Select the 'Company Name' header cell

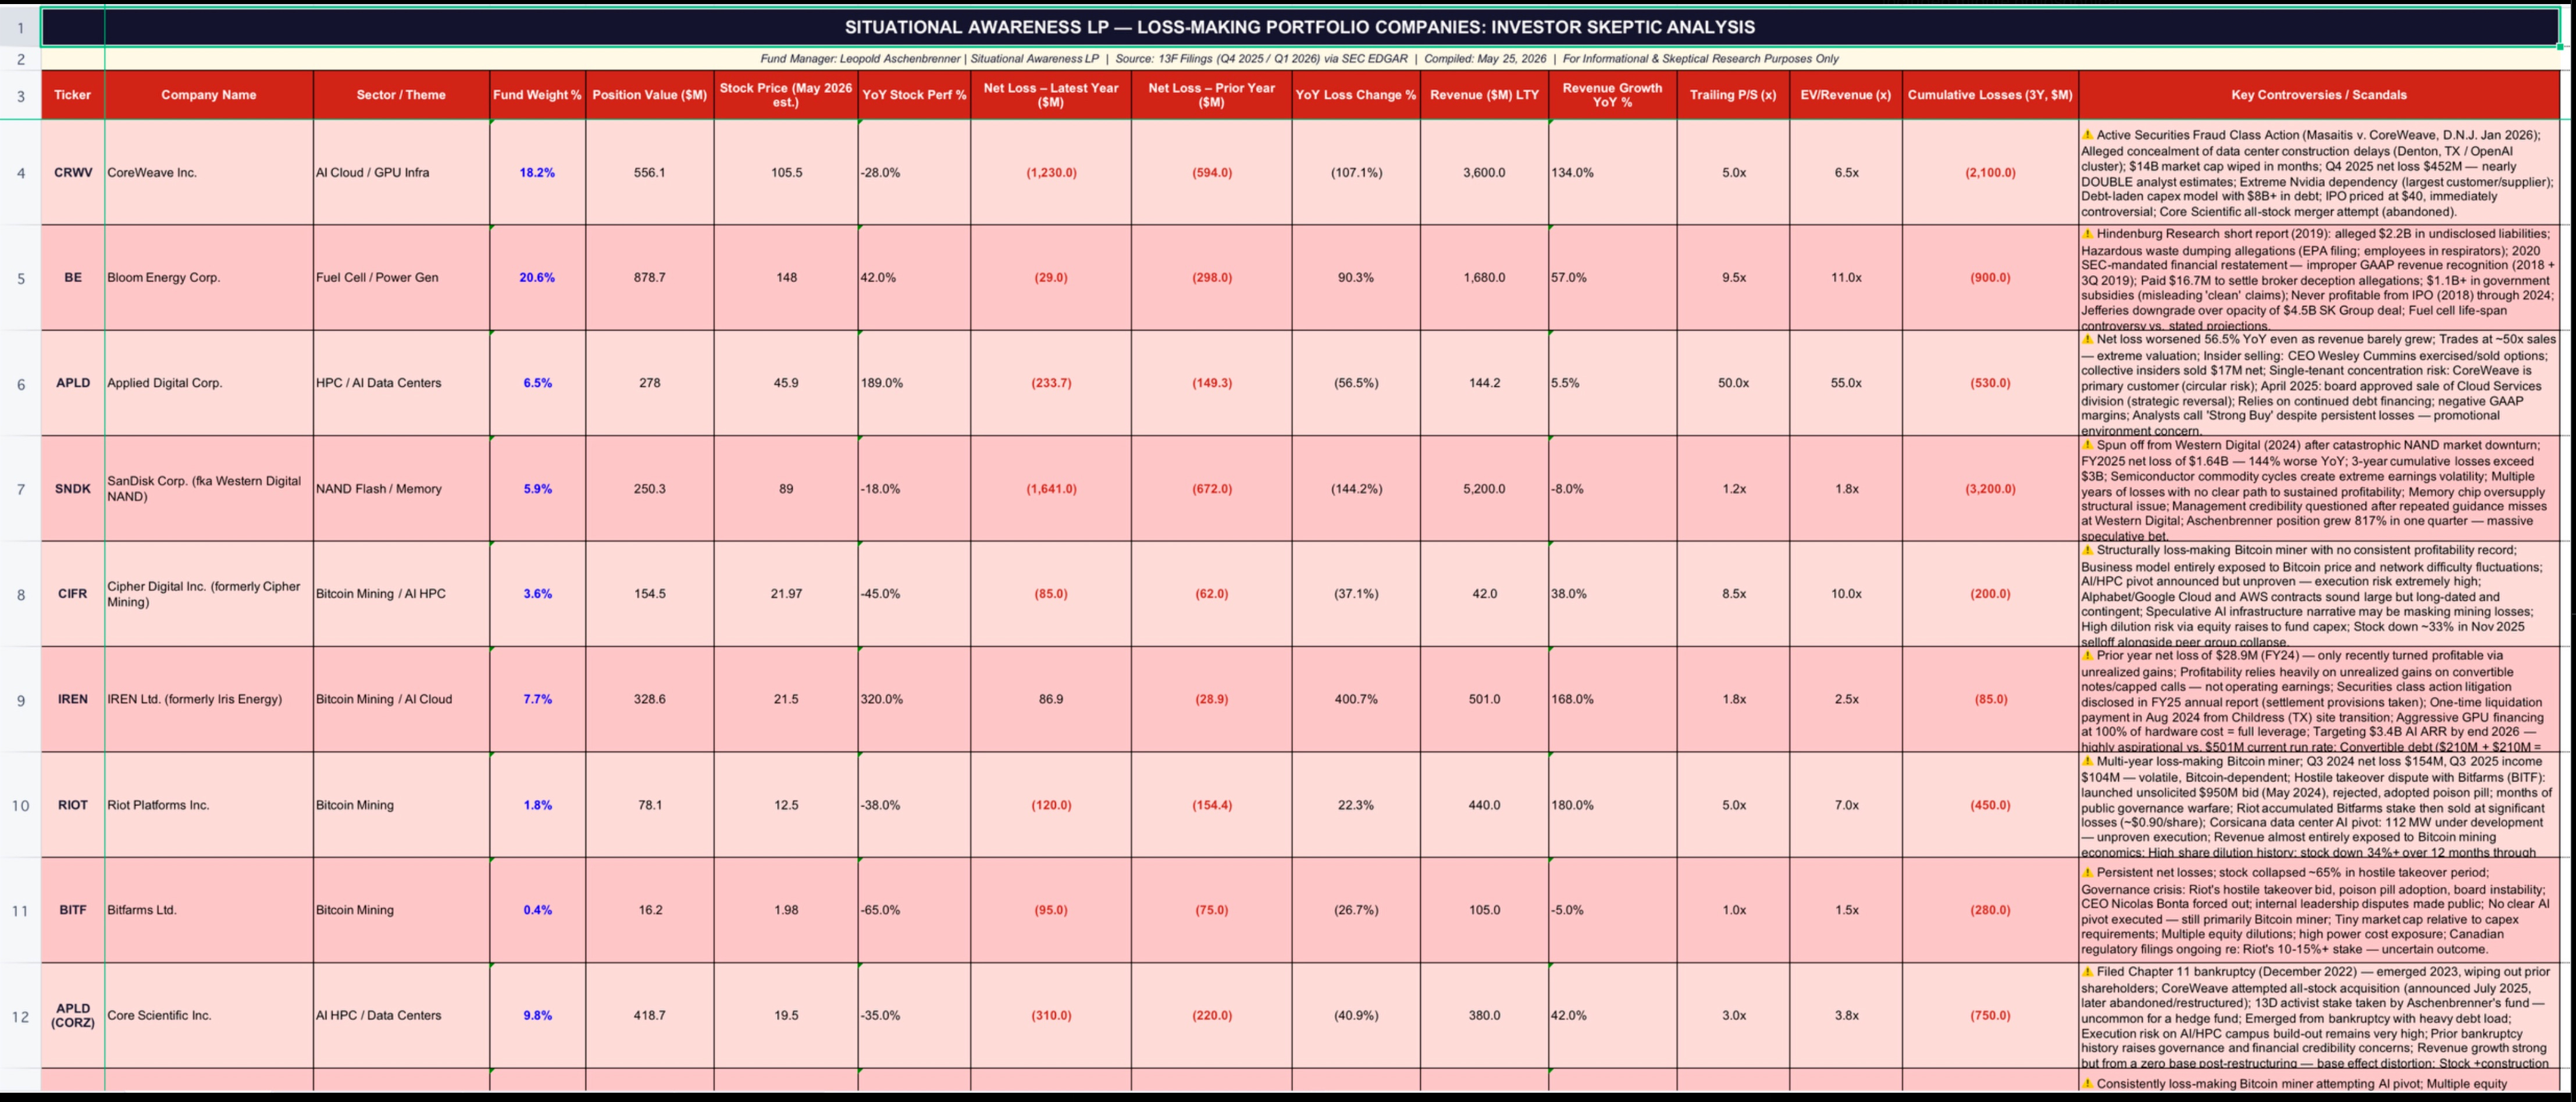(x=209, y=95)
